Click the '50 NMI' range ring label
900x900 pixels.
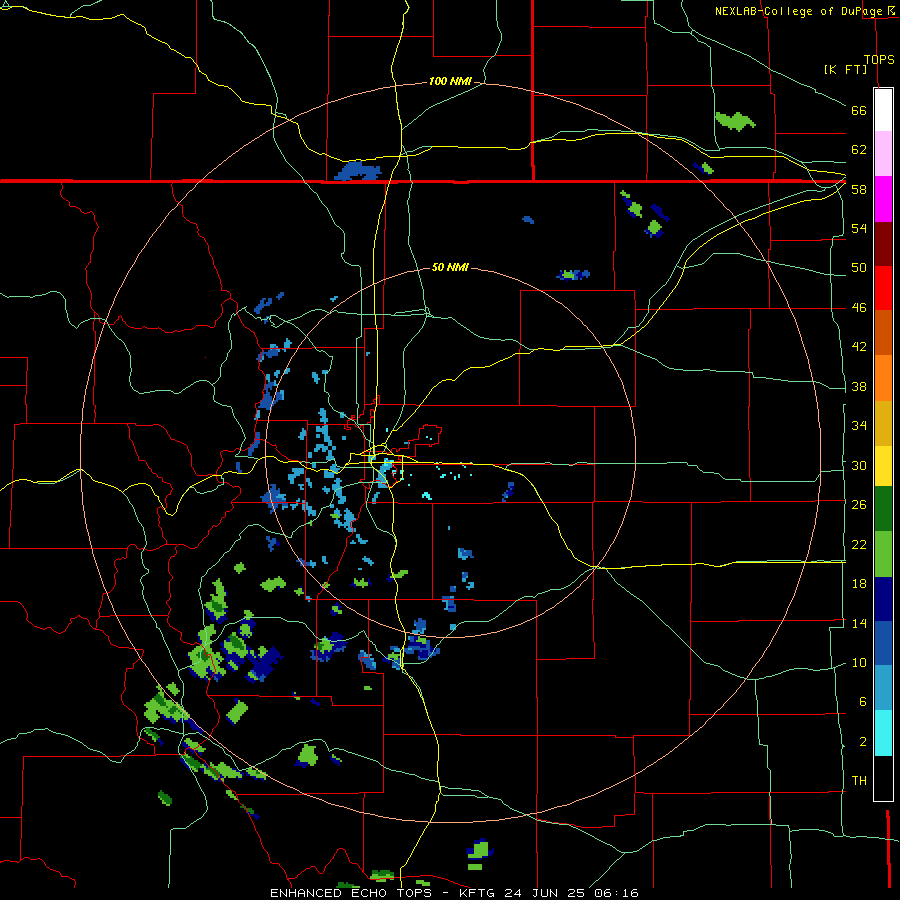450,267
